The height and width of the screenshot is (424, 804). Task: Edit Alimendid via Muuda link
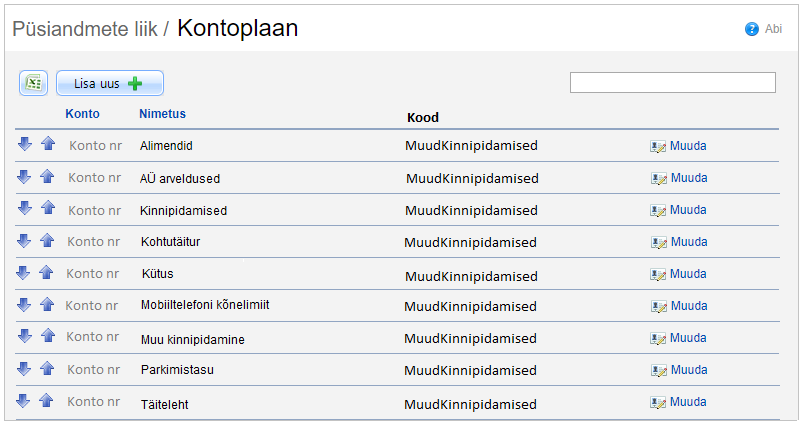(687, 146)
